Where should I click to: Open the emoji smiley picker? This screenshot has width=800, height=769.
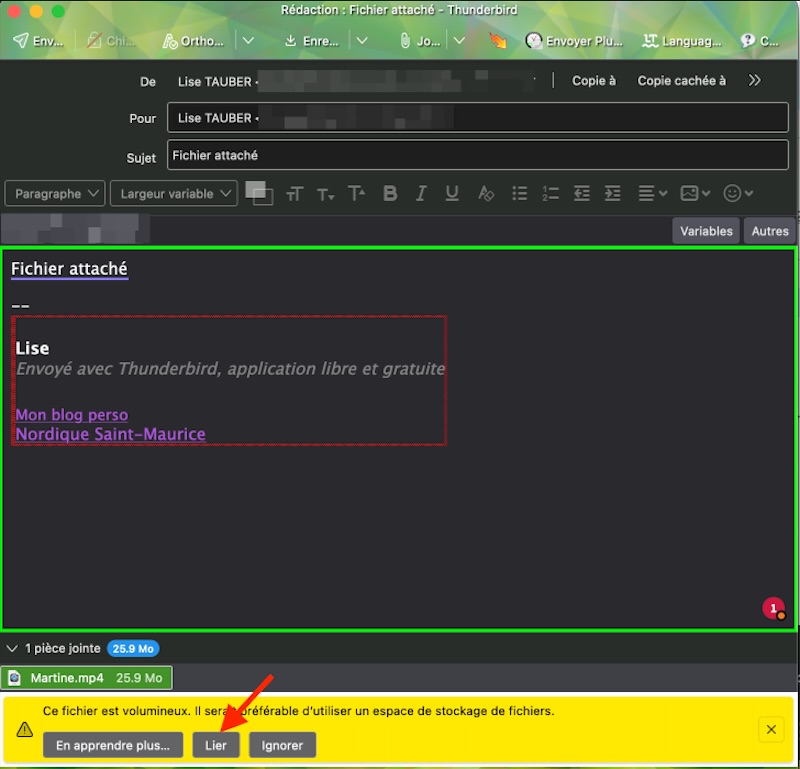tap(737, 193)
